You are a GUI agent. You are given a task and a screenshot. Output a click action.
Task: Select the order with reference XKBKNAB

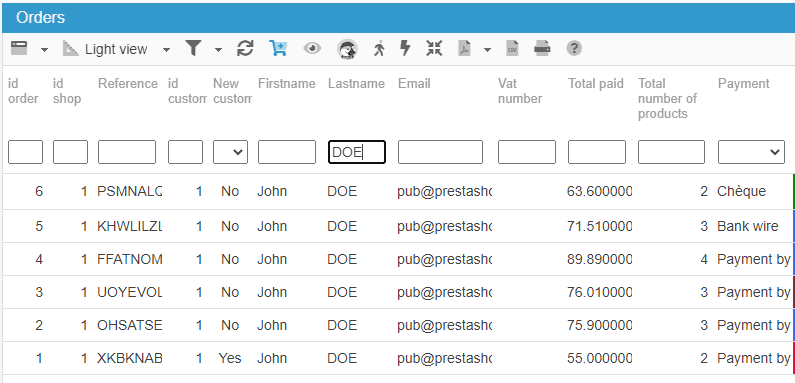(130, 358)
